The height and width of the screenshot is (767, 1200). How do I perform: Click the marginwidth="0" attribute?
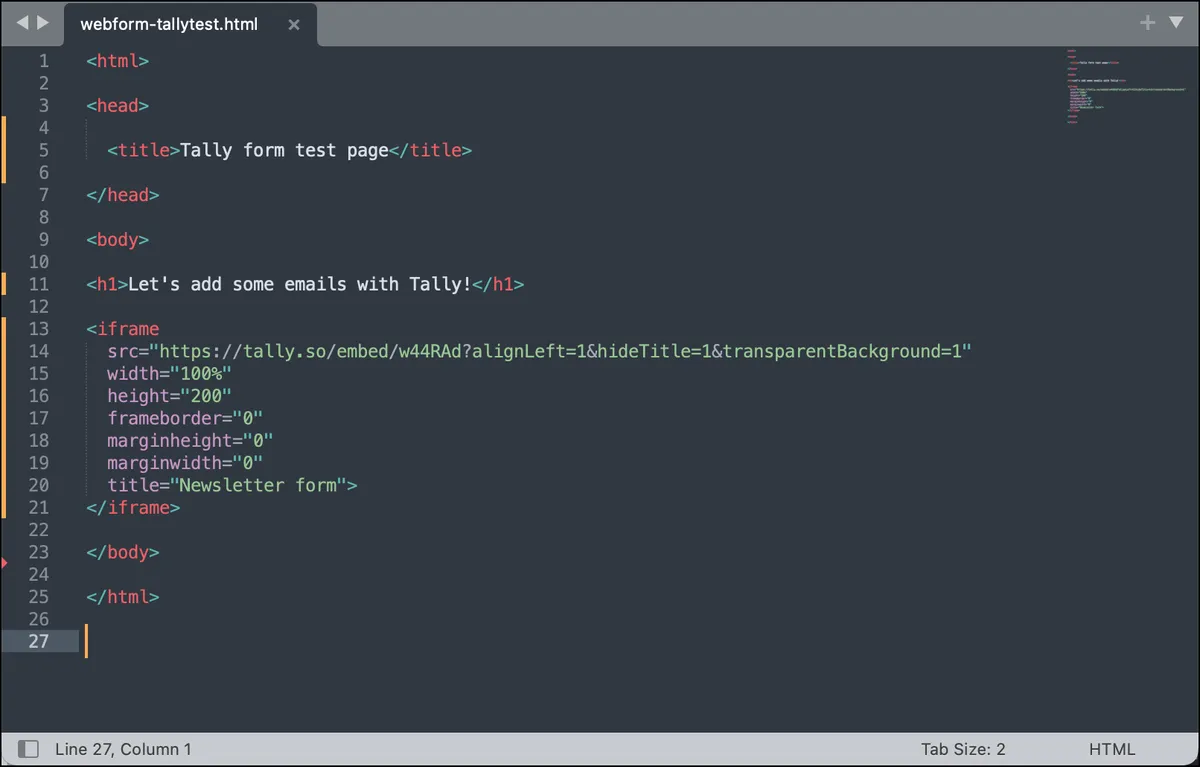click(x=185, y=463)
